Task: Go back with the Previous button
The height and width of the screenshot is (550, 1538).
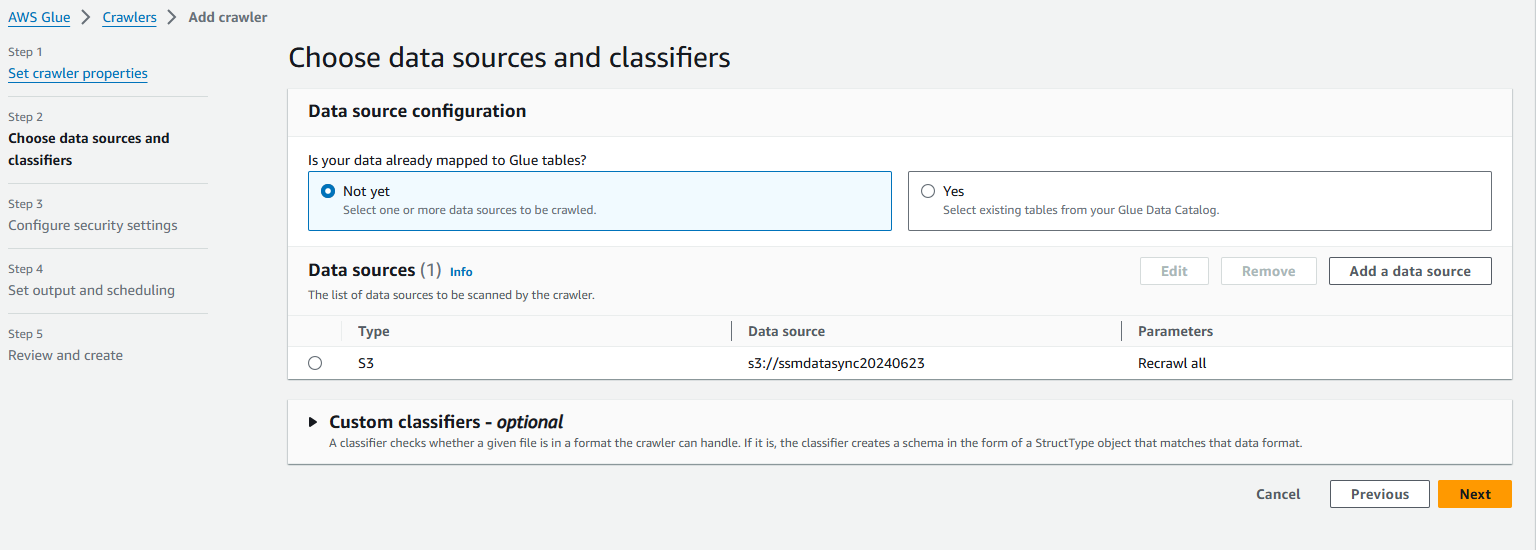Action: (x=1379, y=494)
